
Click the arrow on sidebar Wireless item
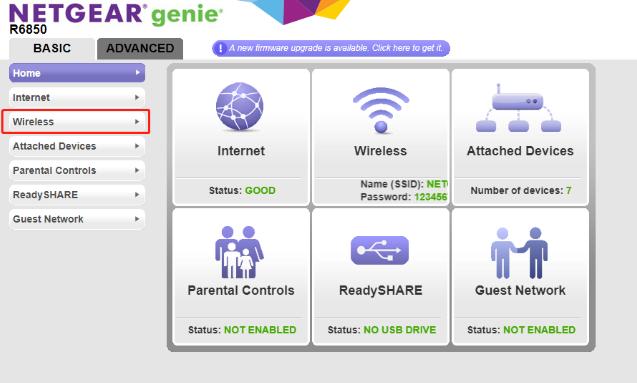coord(137,122)
